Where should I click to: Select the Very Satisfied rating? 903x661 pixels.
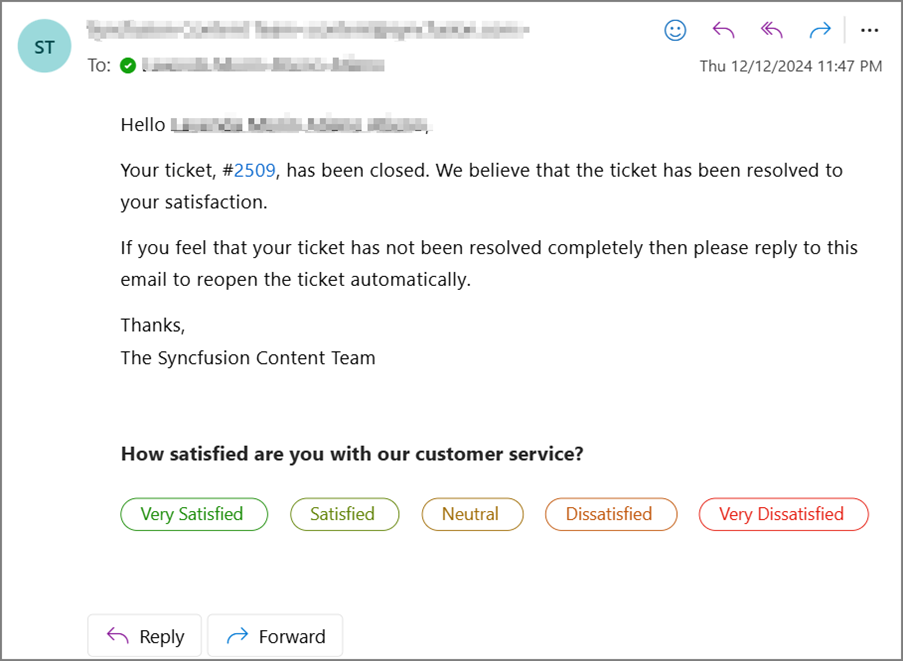(x=194, y=514)
